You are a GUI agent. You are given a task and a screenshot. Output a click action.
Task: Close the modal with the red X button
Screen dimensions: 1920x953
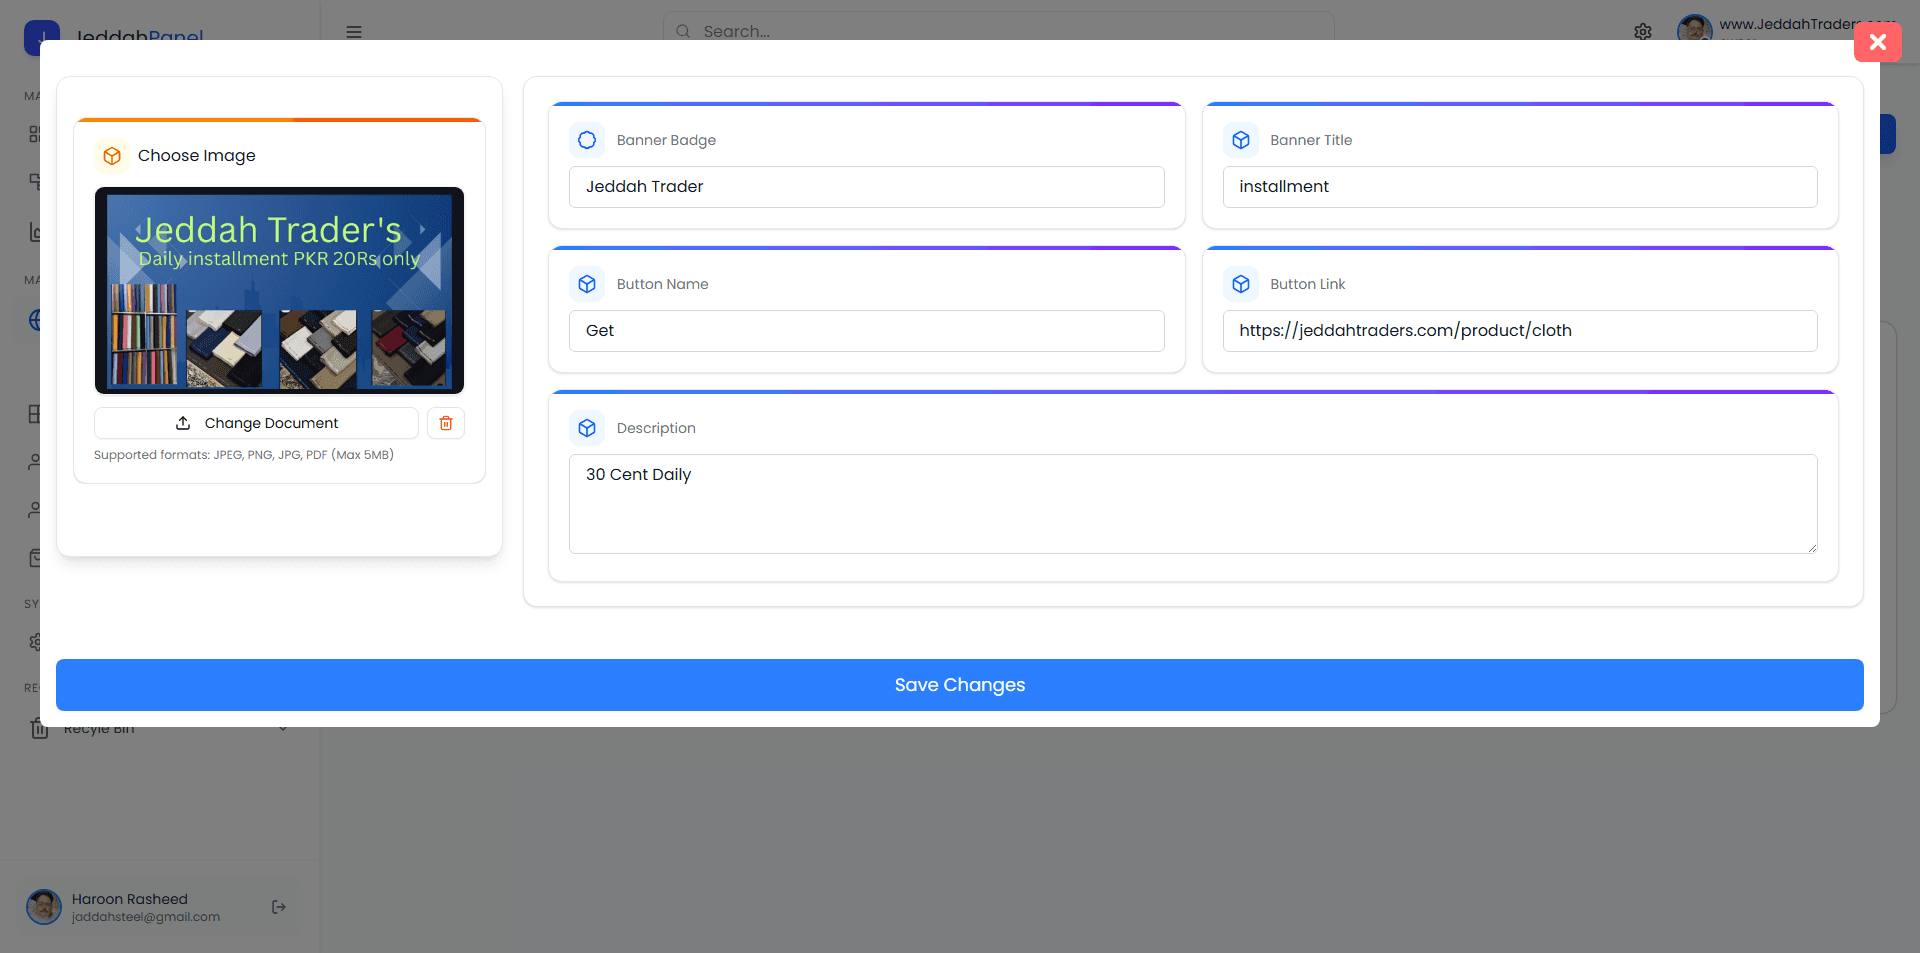tap(1877, 42)
